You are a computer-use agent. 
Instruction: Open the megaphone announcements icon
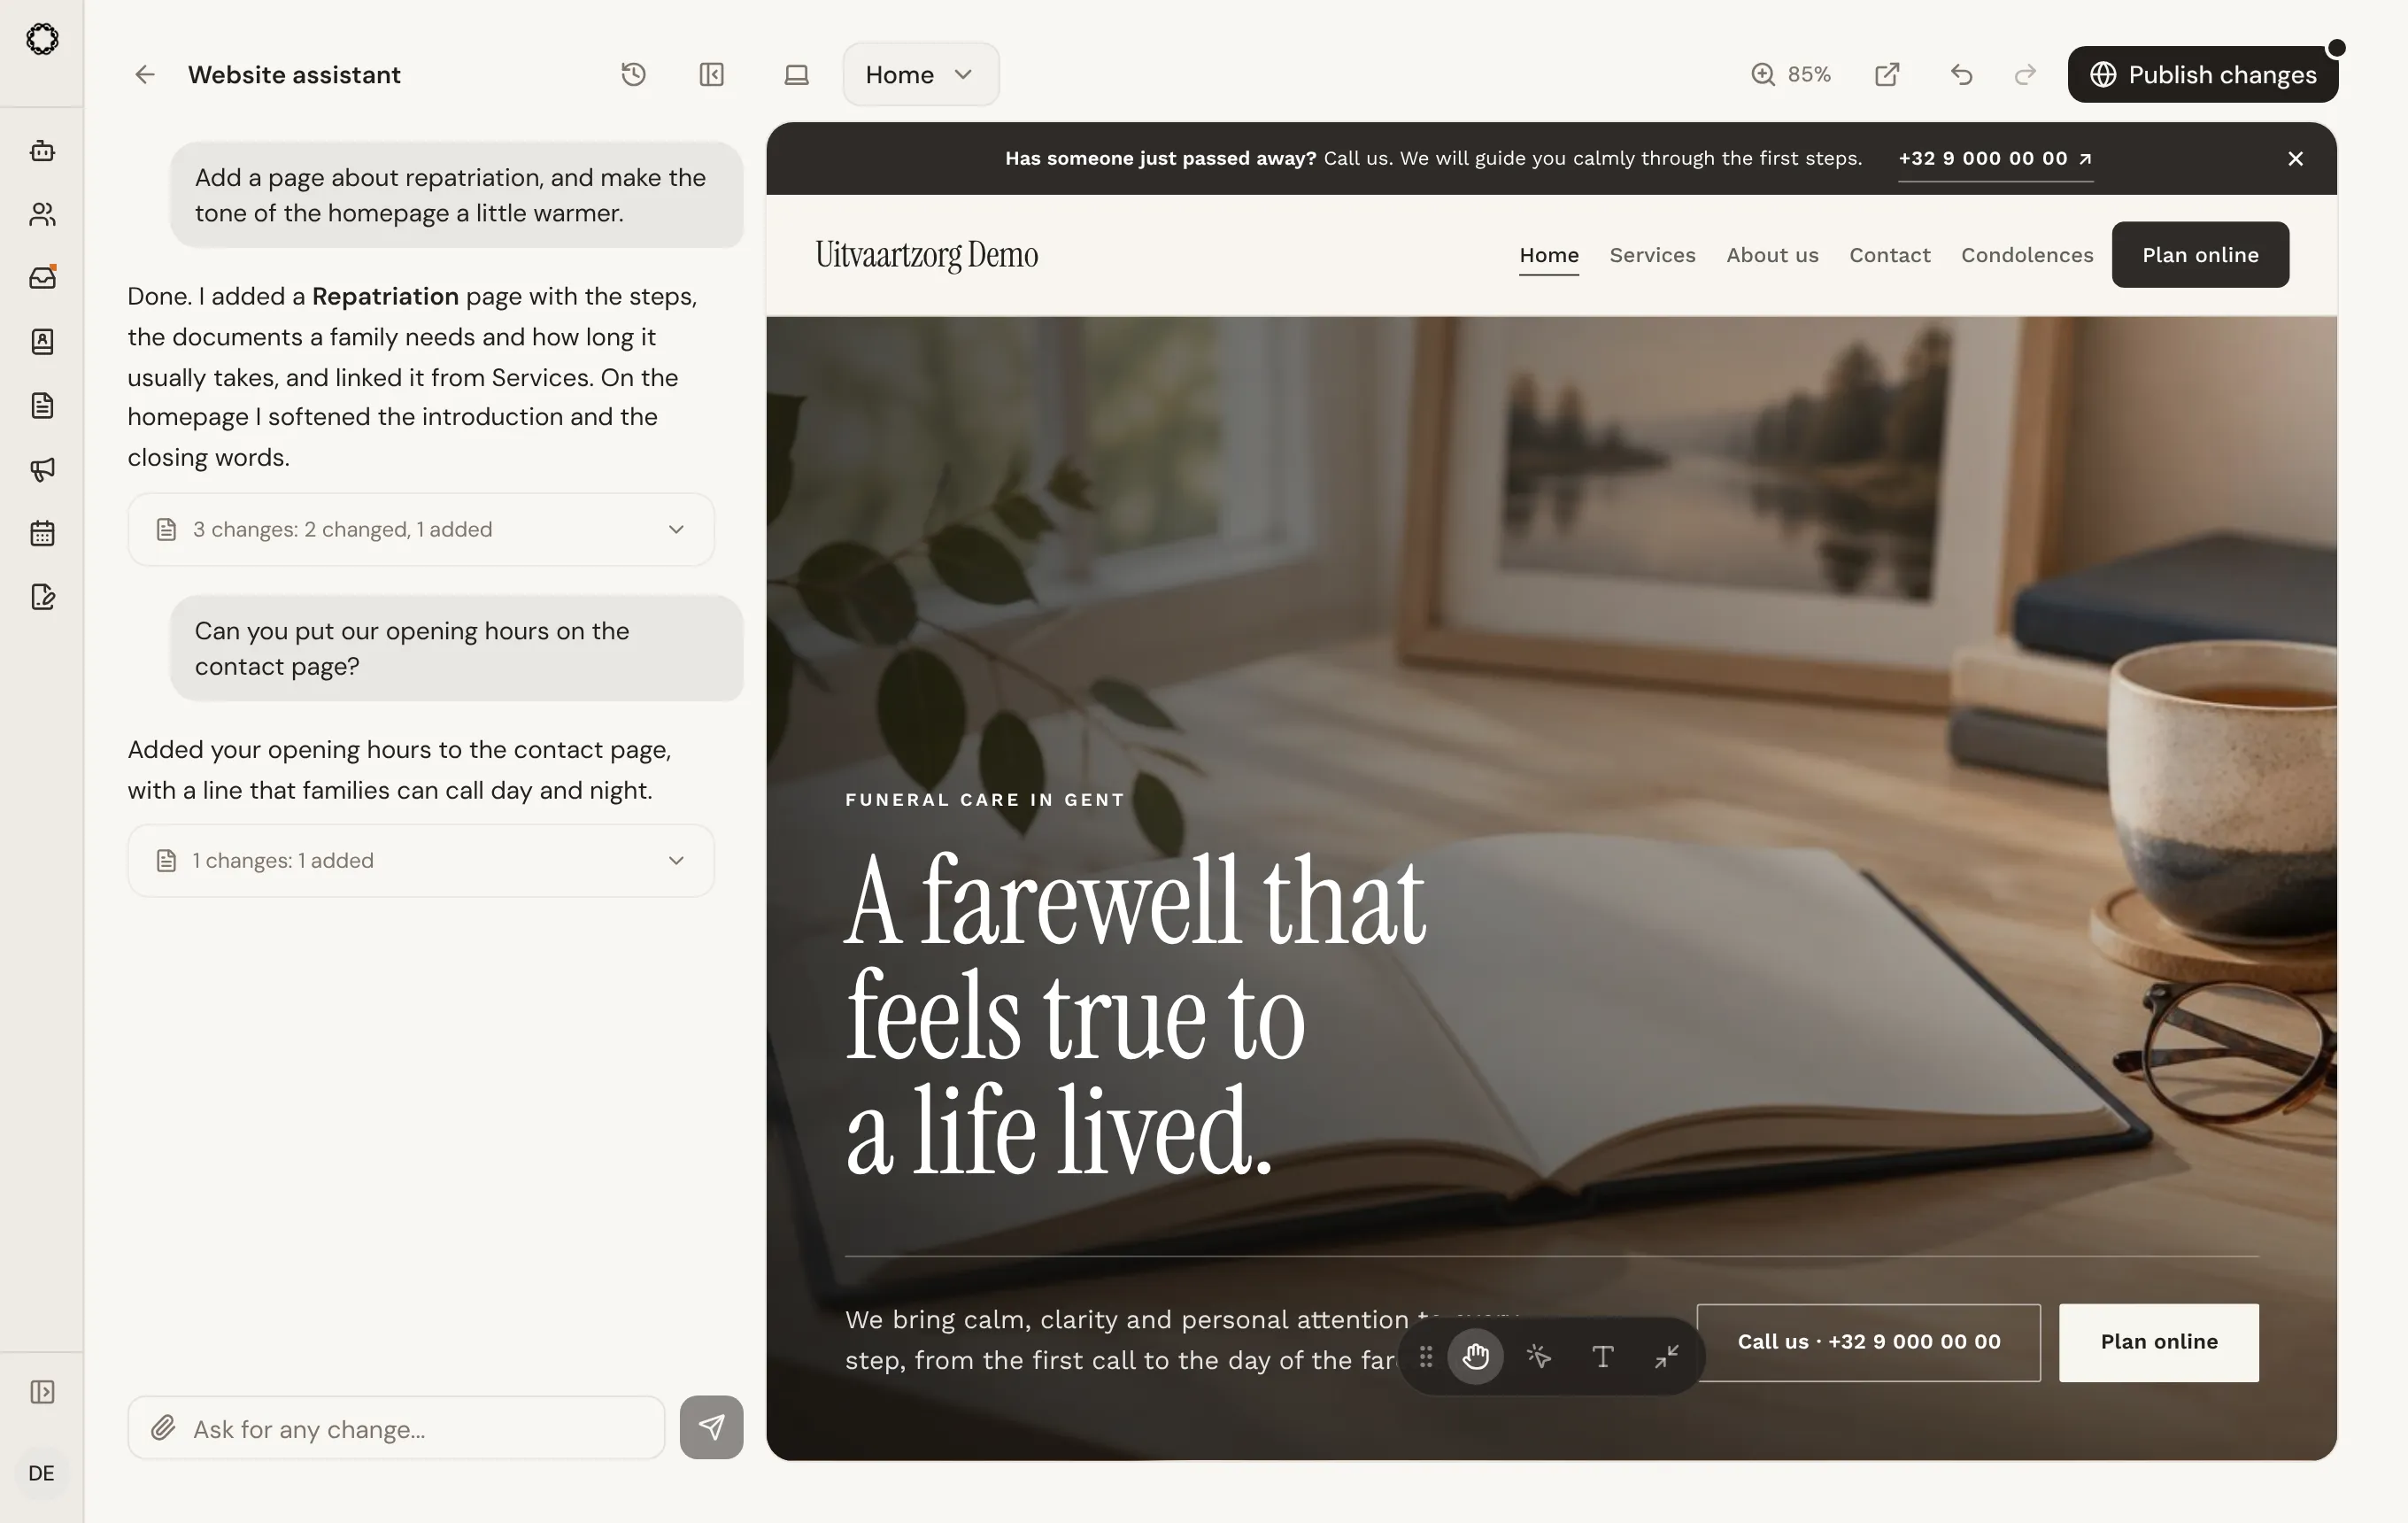42,469
